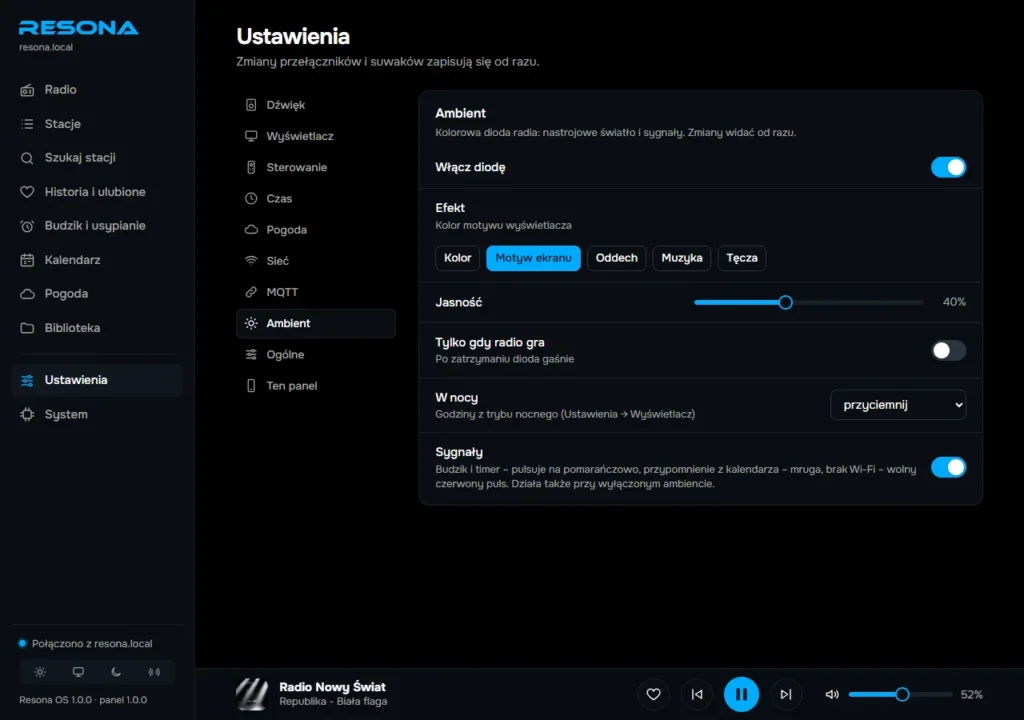
Task: Click the Radio Nowy Świat cover thumbnail
Action: click(252, 695)
